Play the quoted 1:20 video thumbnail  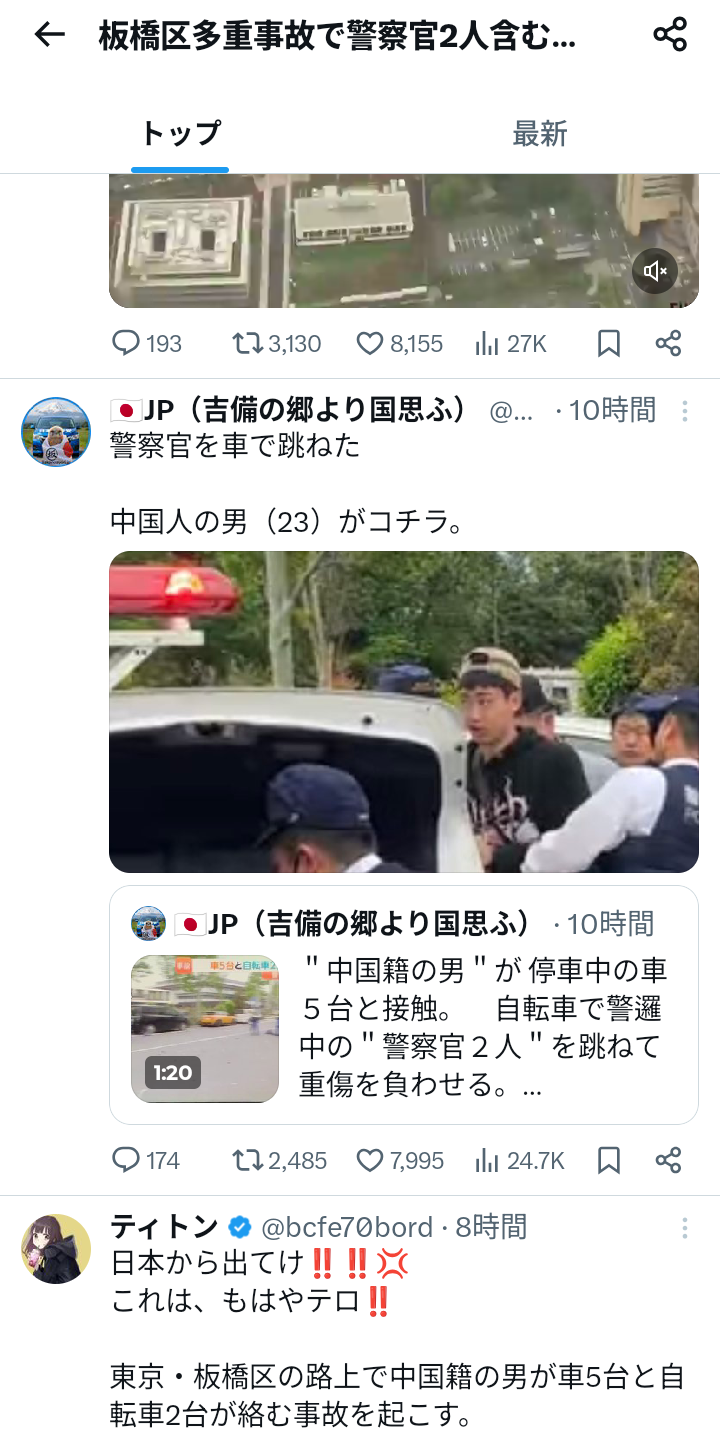205,1029
